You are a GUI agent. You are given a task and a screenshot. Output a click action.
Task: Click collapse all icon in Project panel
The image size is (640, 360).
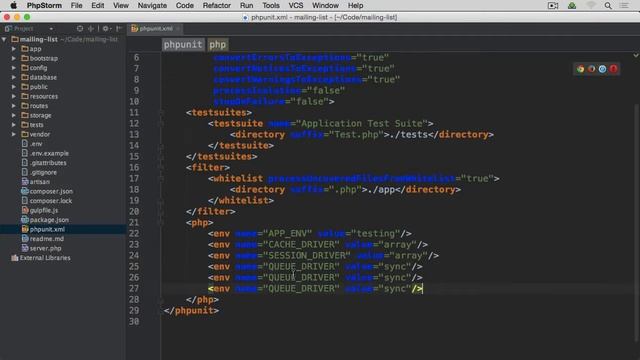[x=91, y=29]
